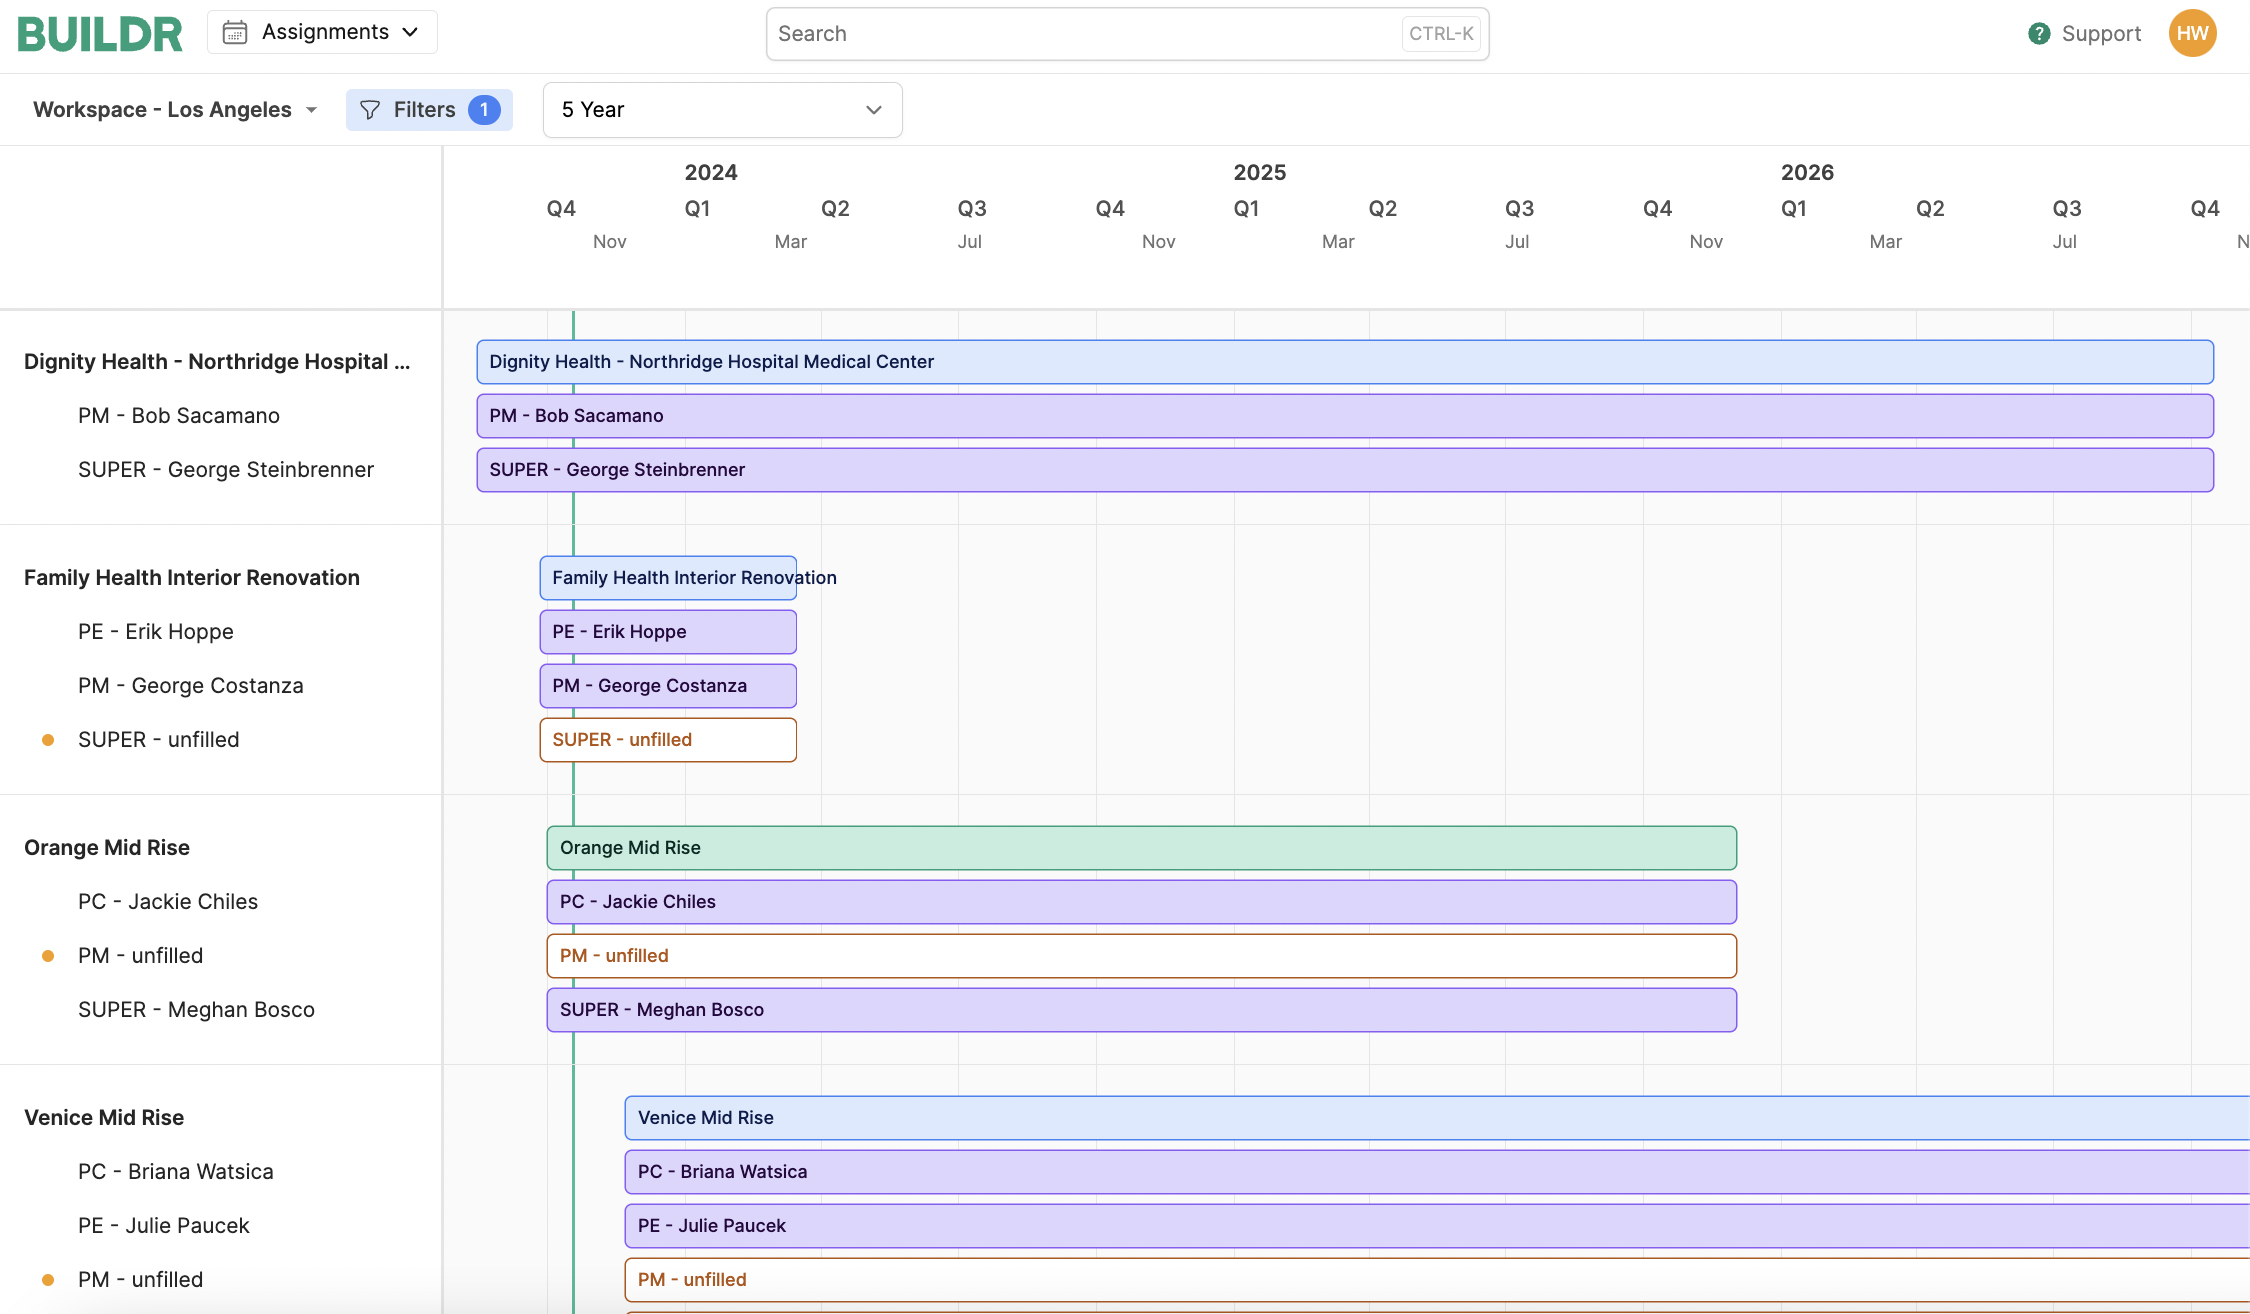Click the orange dot beside Venice Mid Rise PM - unfilled
2250x1314 pixels.
coord(48,1280)
